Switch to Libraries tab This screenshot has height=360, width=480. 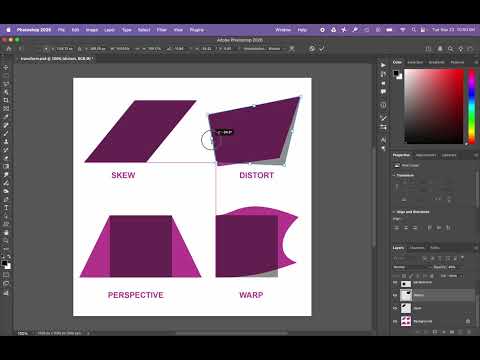tap(449, 155)
